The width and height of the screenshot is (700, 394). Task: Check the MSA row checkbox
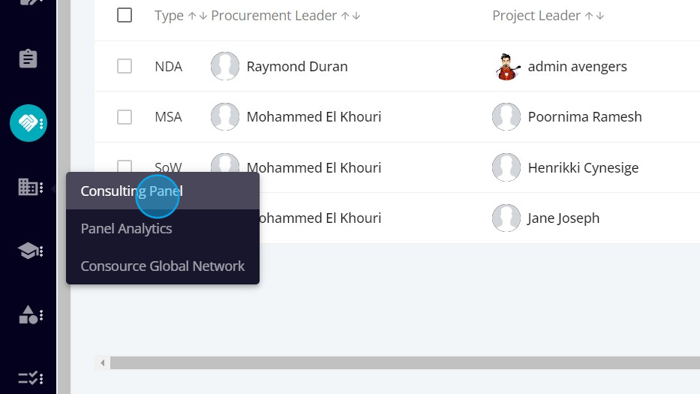pos(125,117)
